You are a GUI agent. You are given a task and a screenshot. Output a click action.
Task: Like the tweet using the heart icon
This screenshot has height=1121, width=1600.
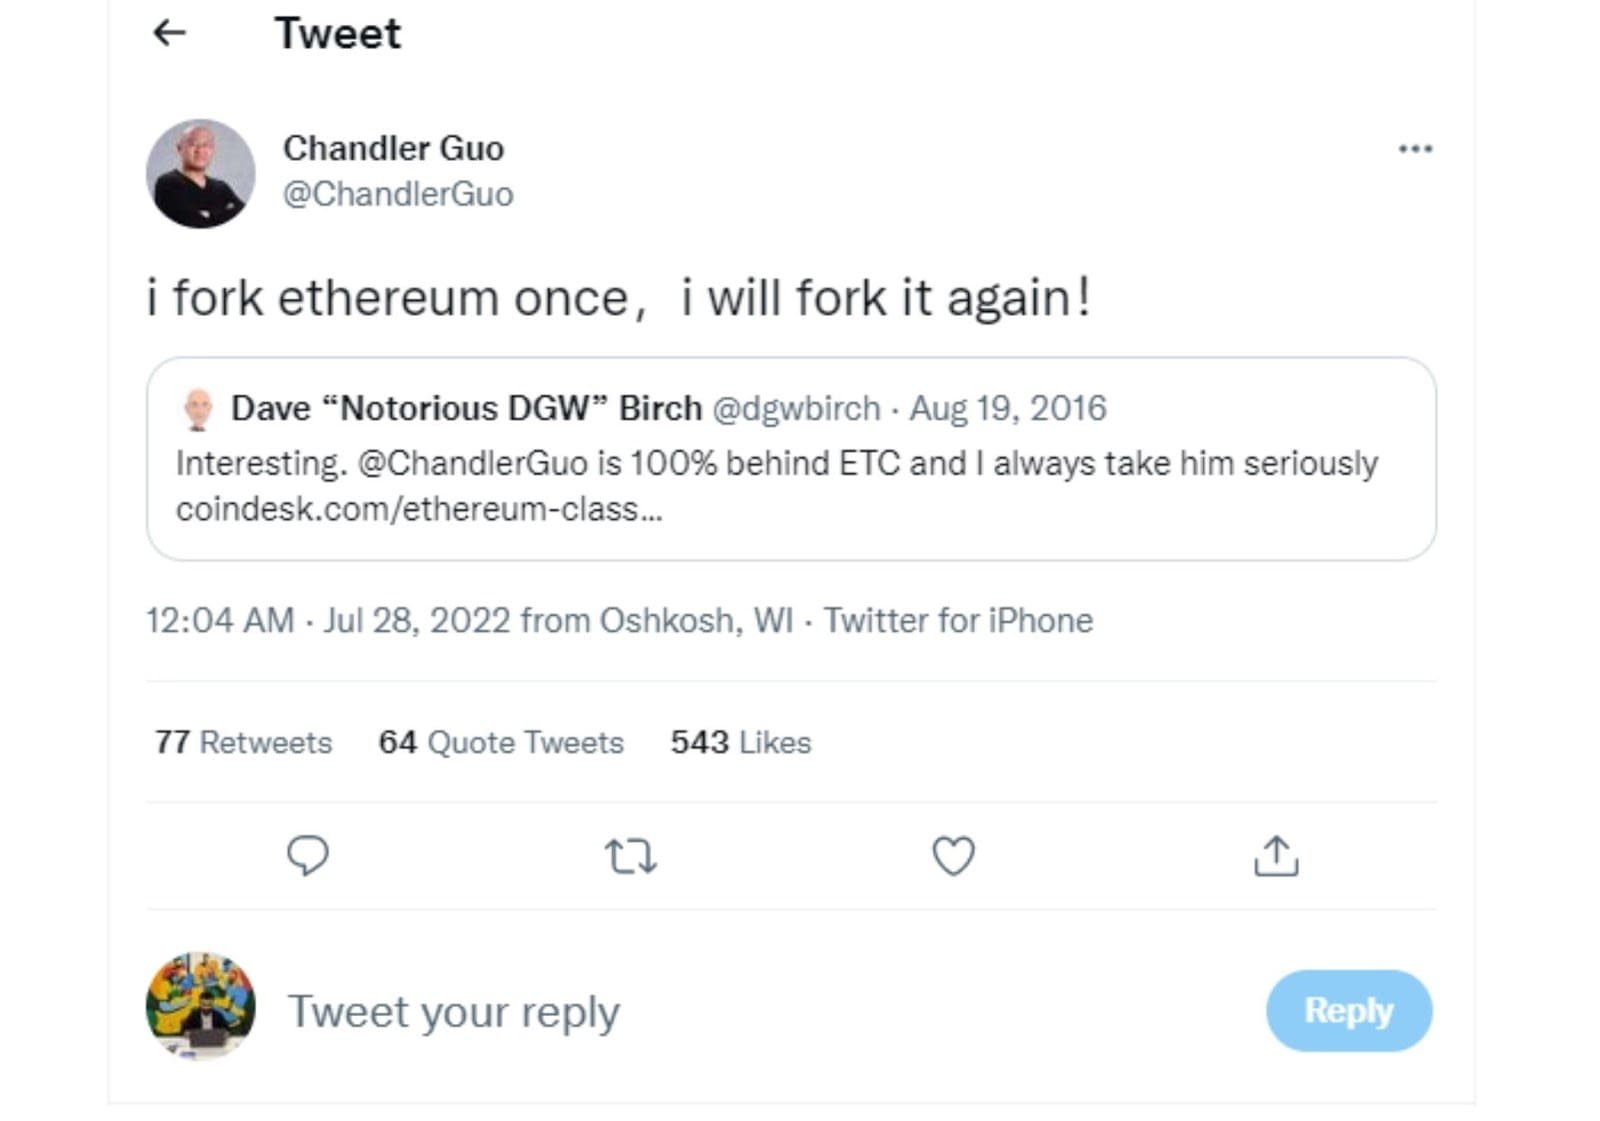[x=955, y=855]
